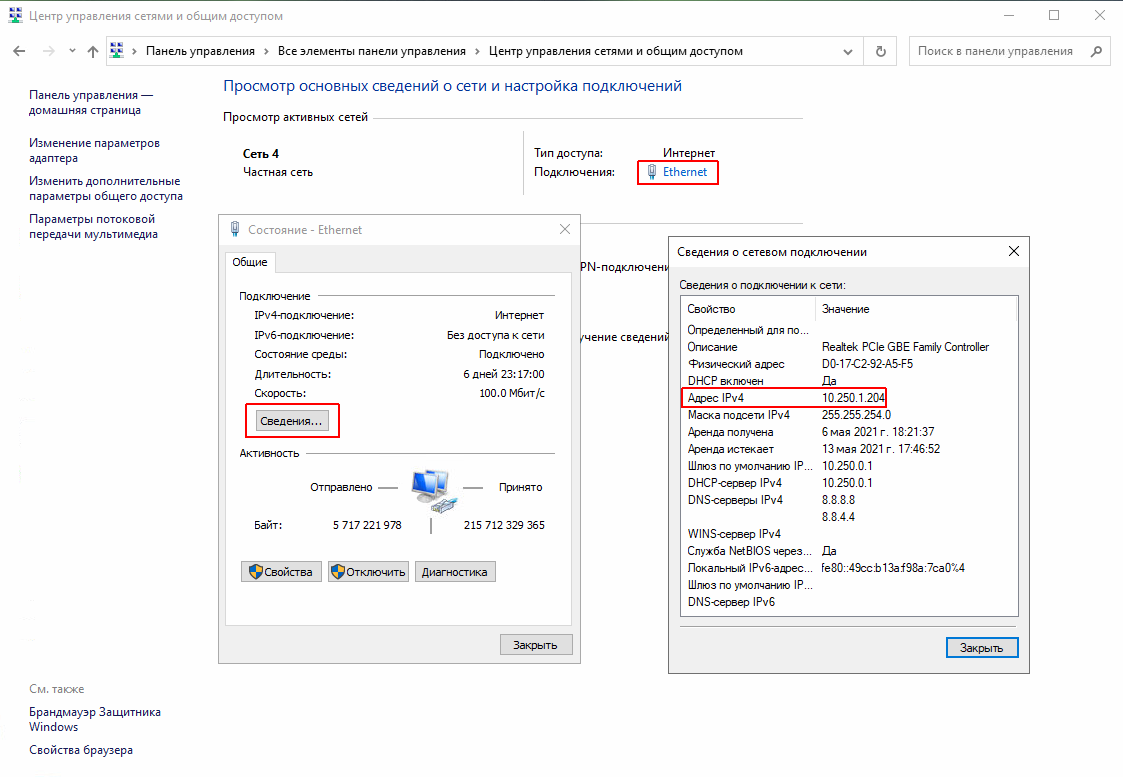This screenshot has height=777, width=1123.
Task: Click the Ethernet plug icon beside connection
Action: [651, 172]
